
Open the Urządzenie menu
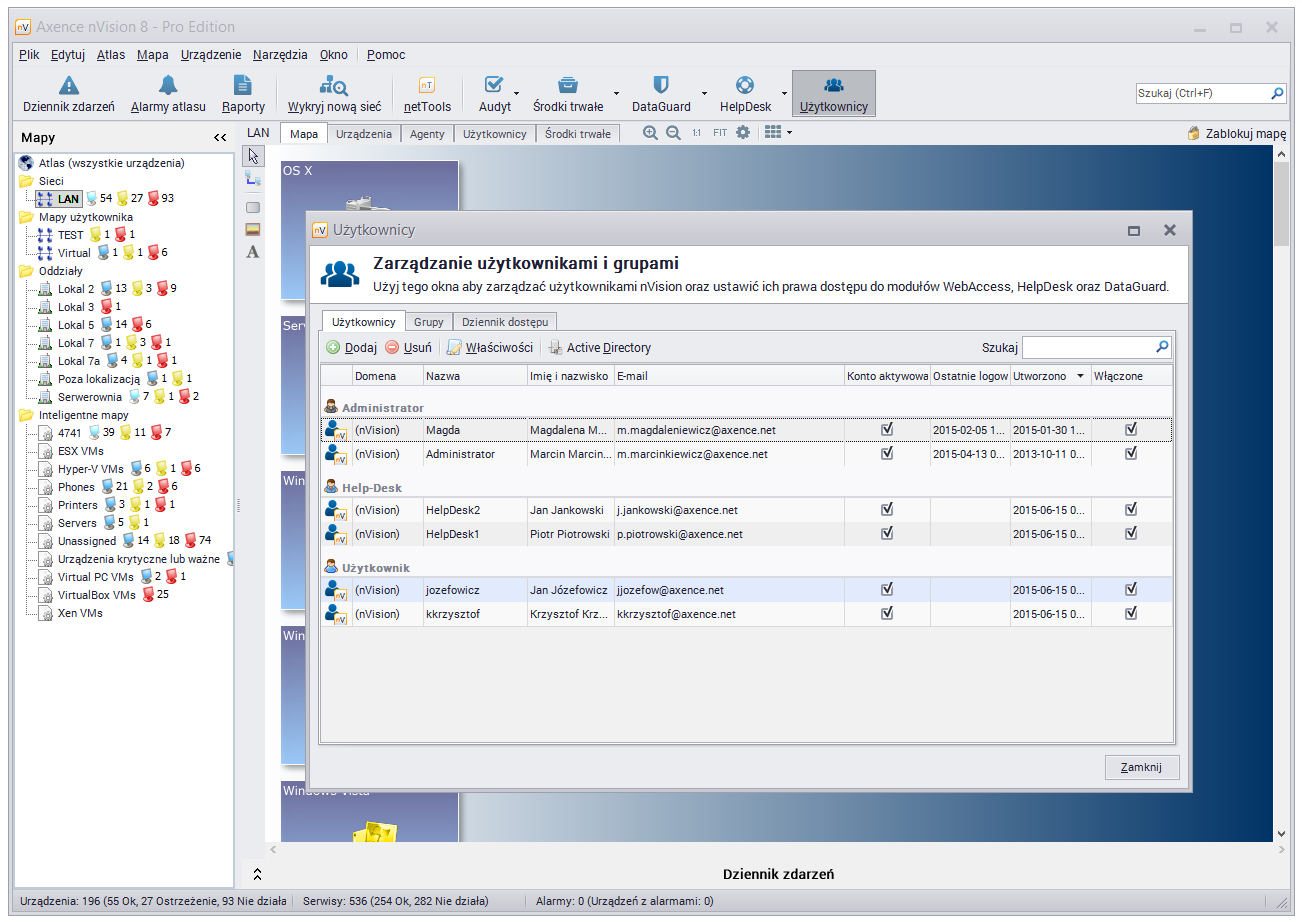pos(211,55)
